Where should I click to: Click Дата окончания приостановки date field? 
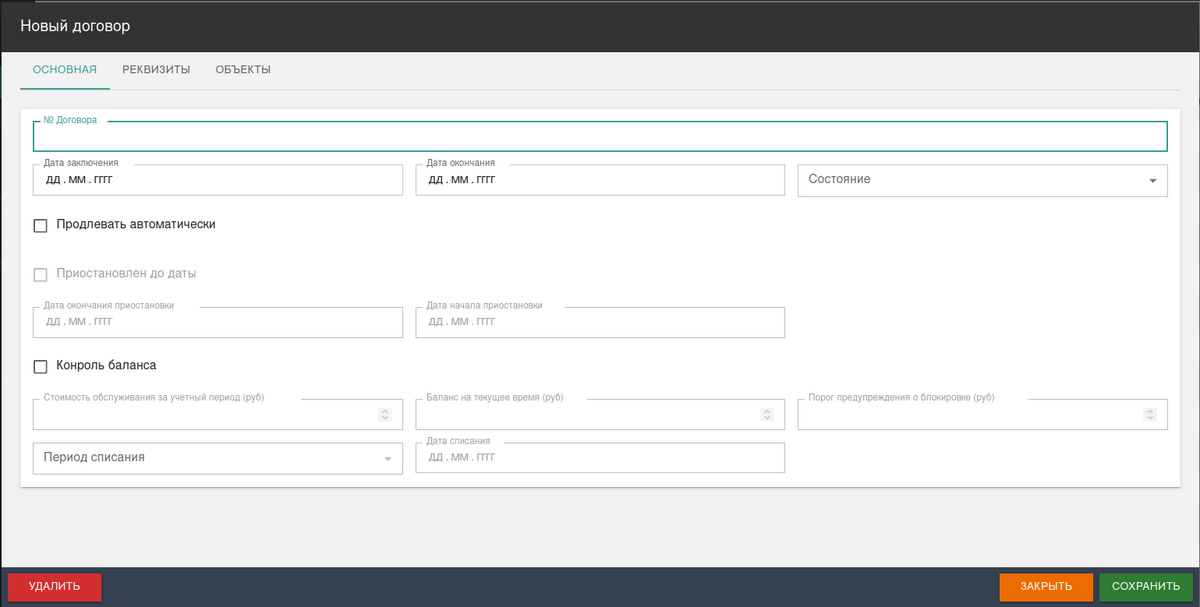pos(217,322)
